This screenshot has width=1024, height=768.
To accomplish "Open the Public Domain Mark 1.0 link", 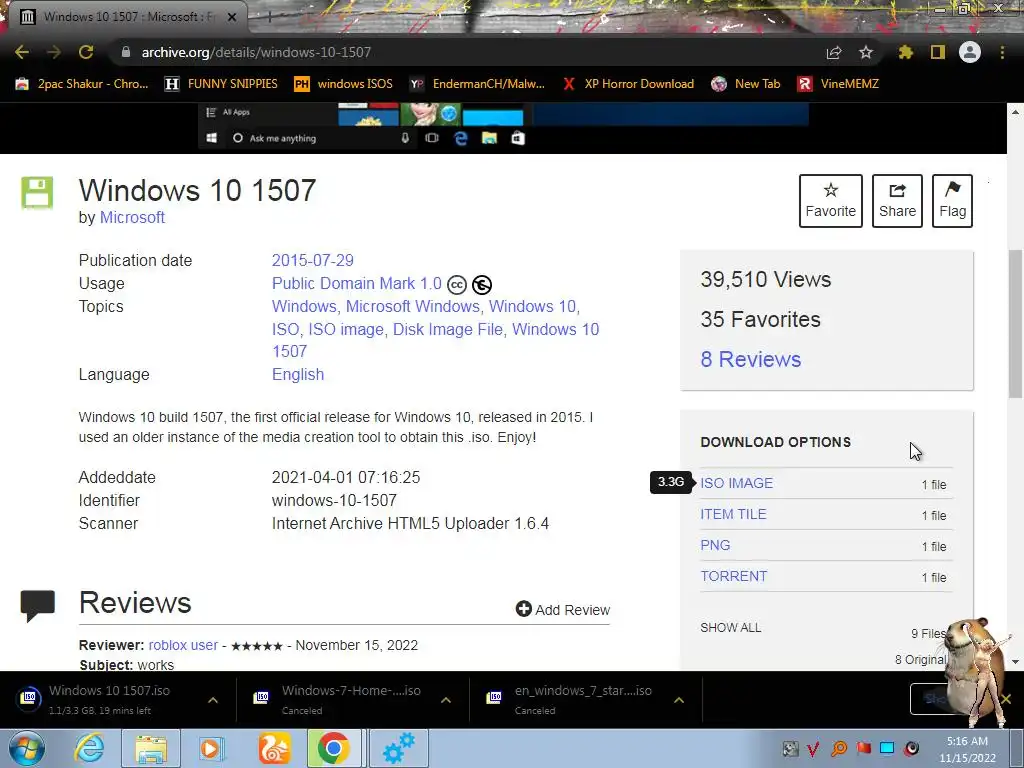I will 357,283.
